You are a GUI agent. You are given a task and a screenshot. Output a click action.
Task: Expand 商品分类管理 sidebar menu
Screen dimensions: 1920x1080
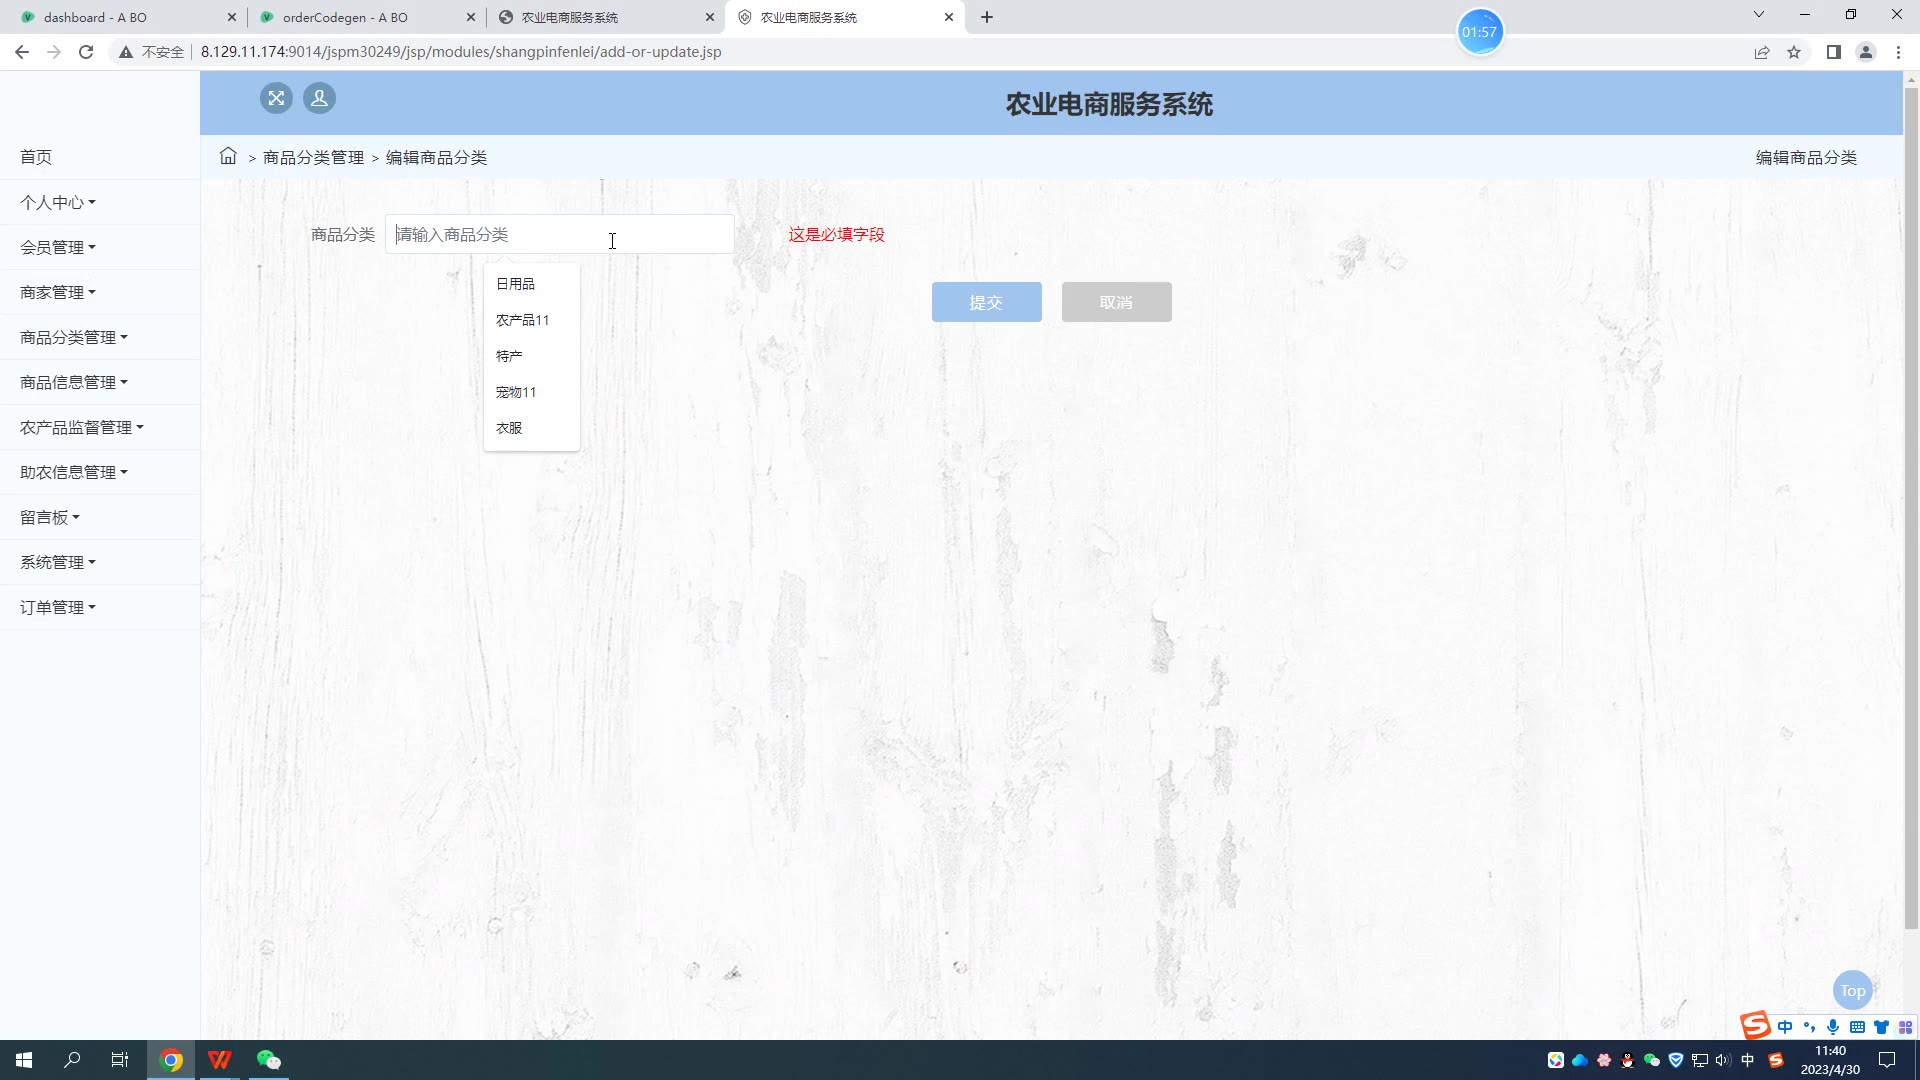point(74,337)
